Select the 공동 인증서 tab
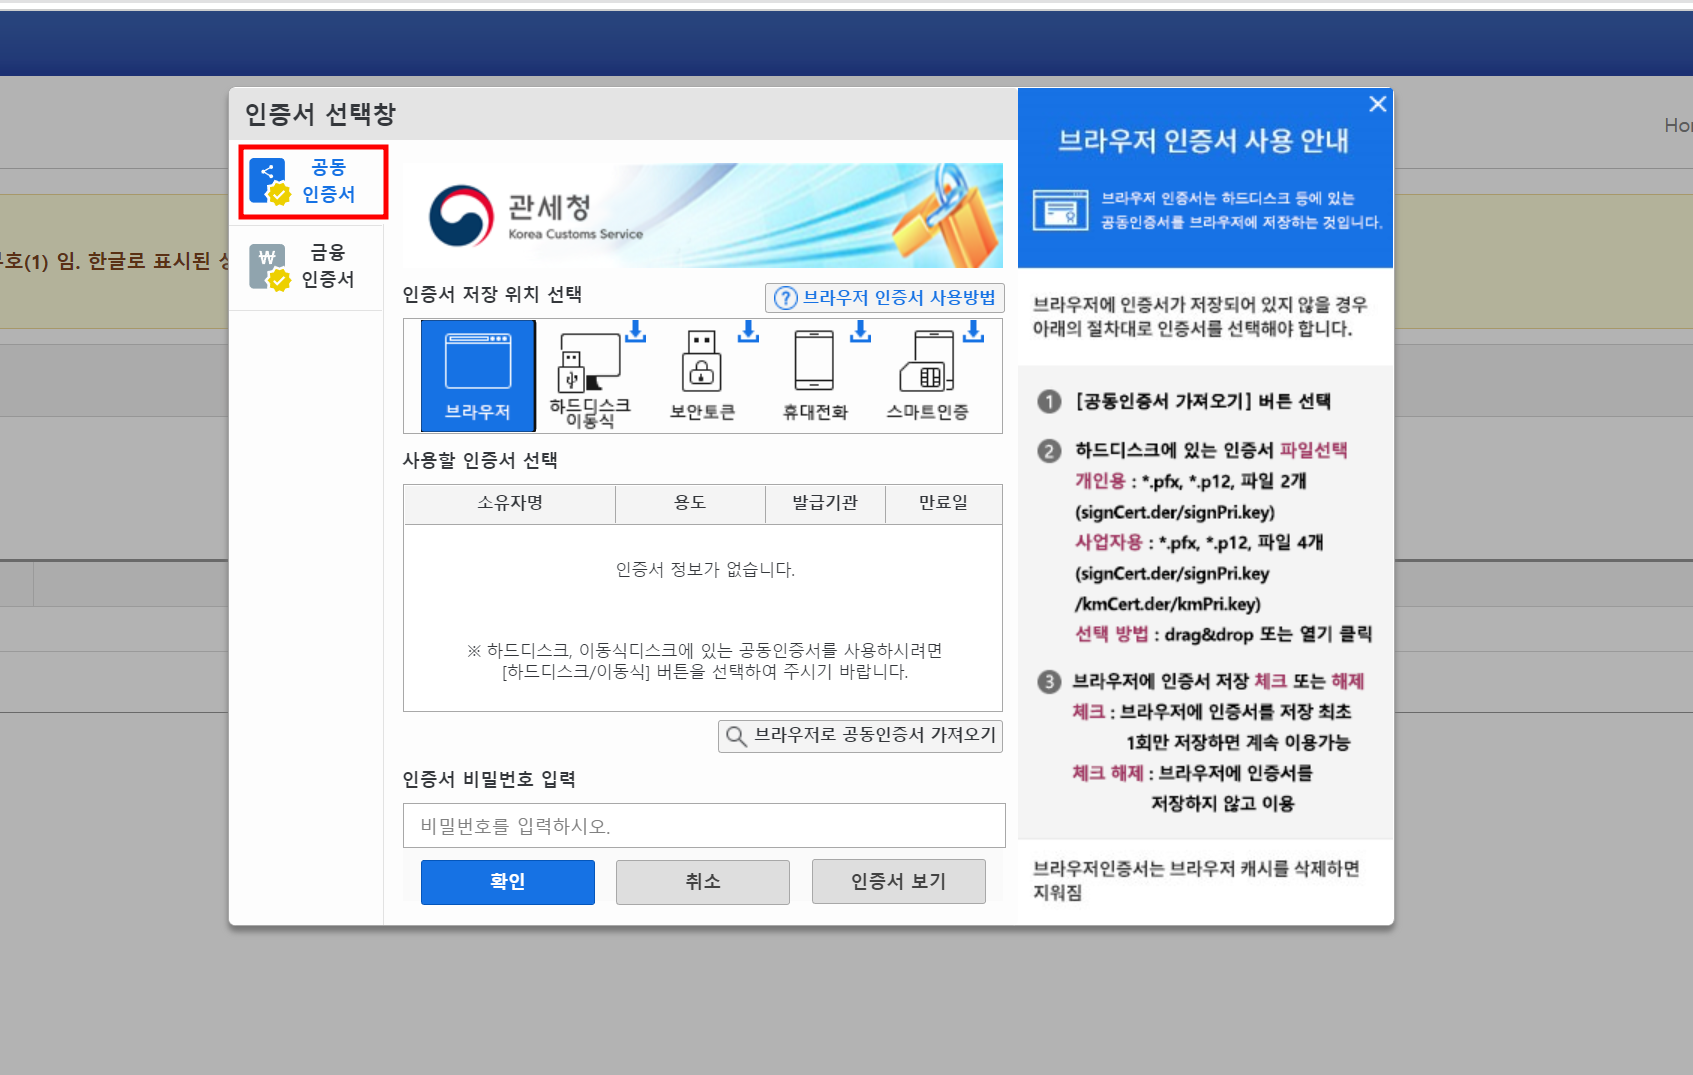 pyautogui.click(x=313, y=182)
